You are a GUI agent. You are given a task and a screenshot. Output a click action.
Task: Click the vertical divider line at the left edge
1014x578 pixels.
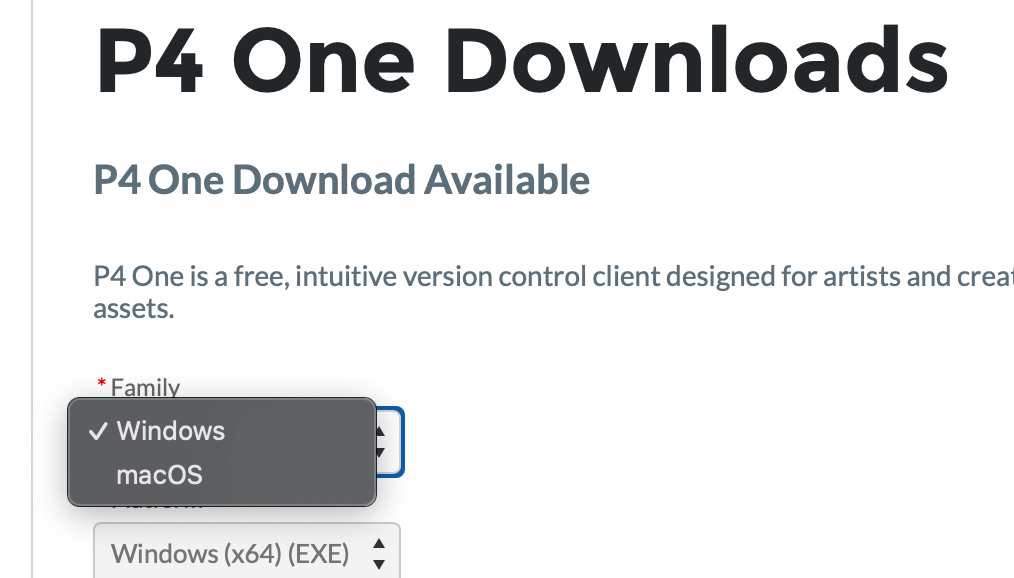coord(32,289)
